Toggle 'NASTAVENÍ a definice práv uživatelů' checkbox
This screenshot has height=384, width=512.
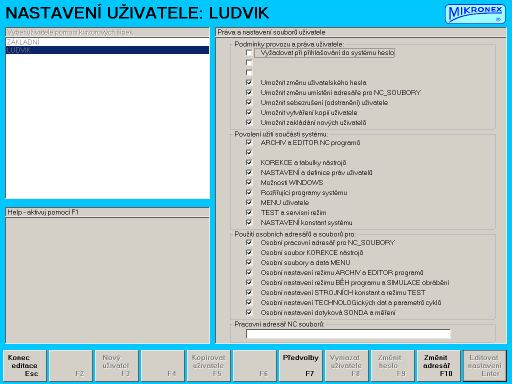click(x=249, y=172)
